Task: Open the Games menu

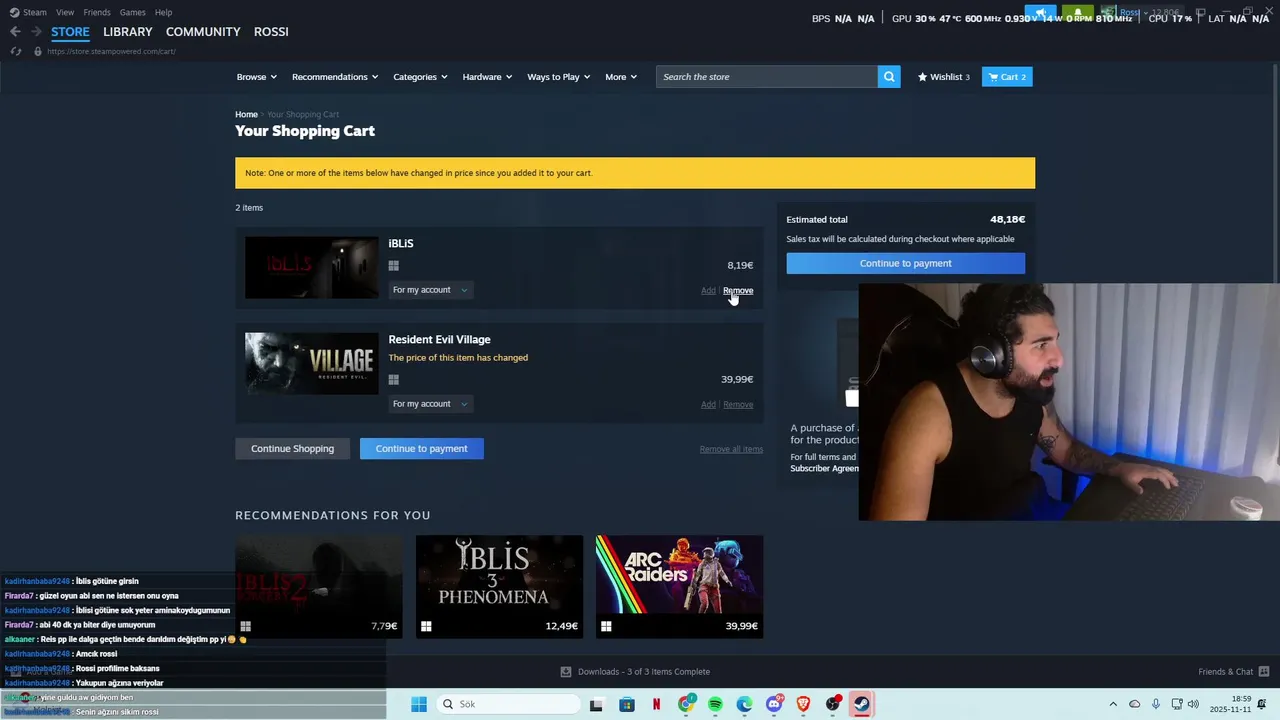Action: pyautogui.click(x=133, y=12)
